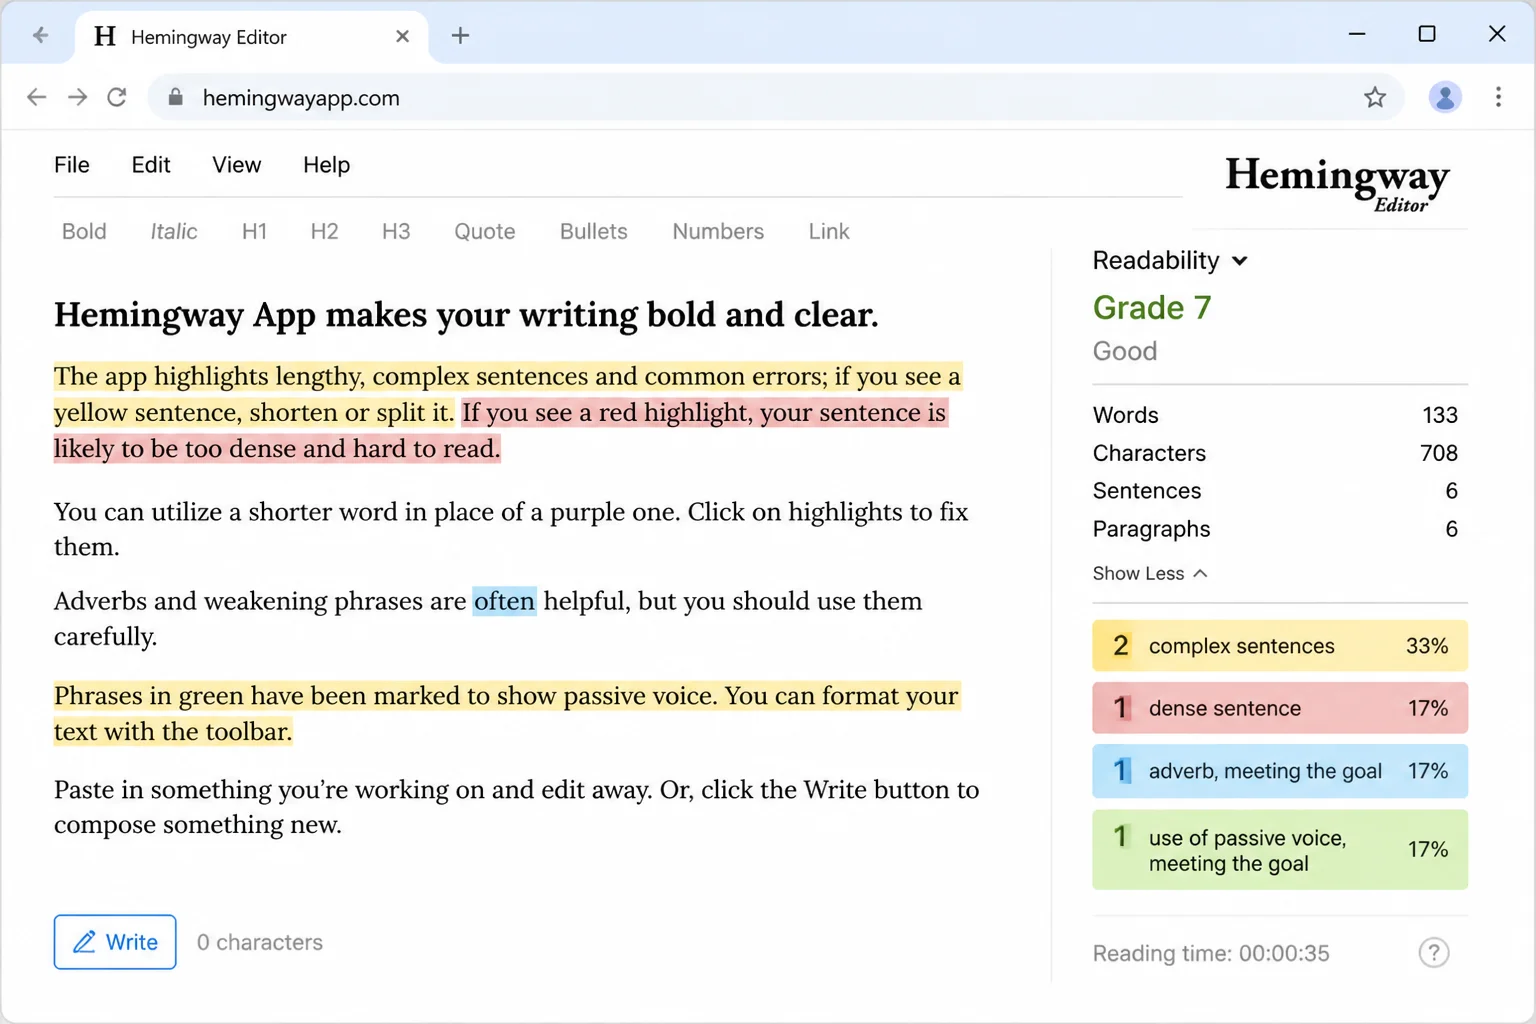Image resolution: width=1536 pixels, height=1024 pixels.
Task: Apply Italic formatting from the toolbar
Action: (174, 231)
